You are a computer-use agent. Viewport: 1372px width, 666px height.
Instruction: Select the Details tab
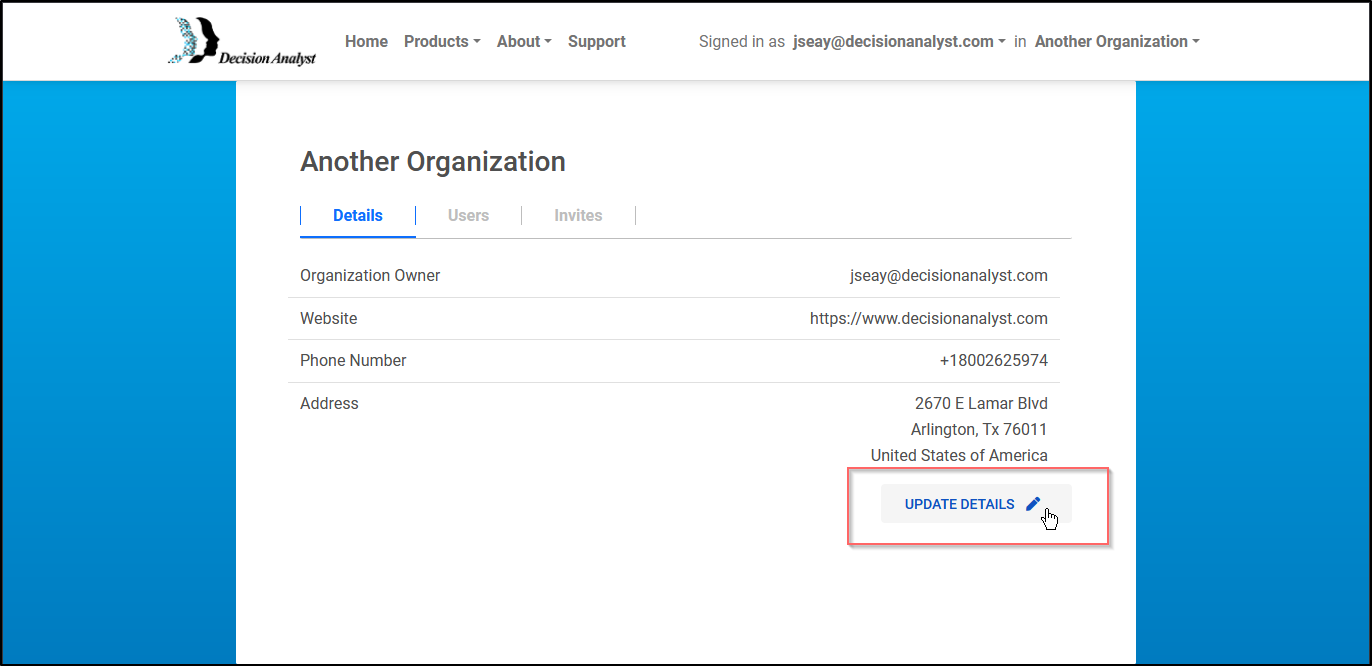coord(357,215)
